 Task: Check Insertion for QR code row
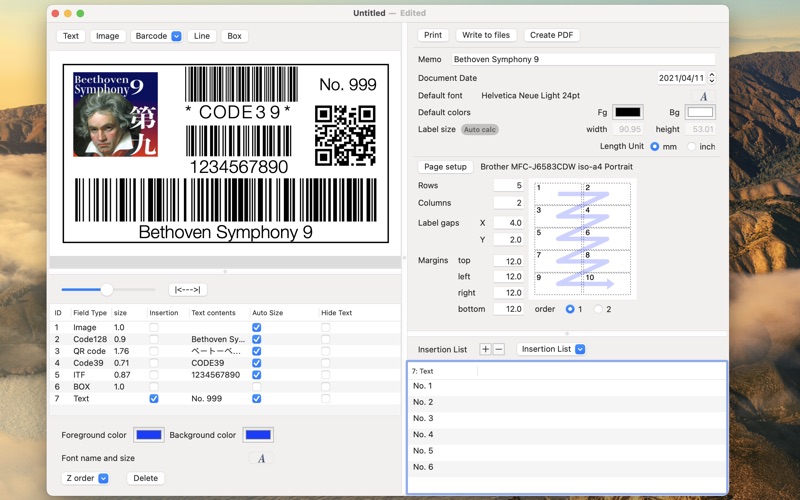point(154,351)
